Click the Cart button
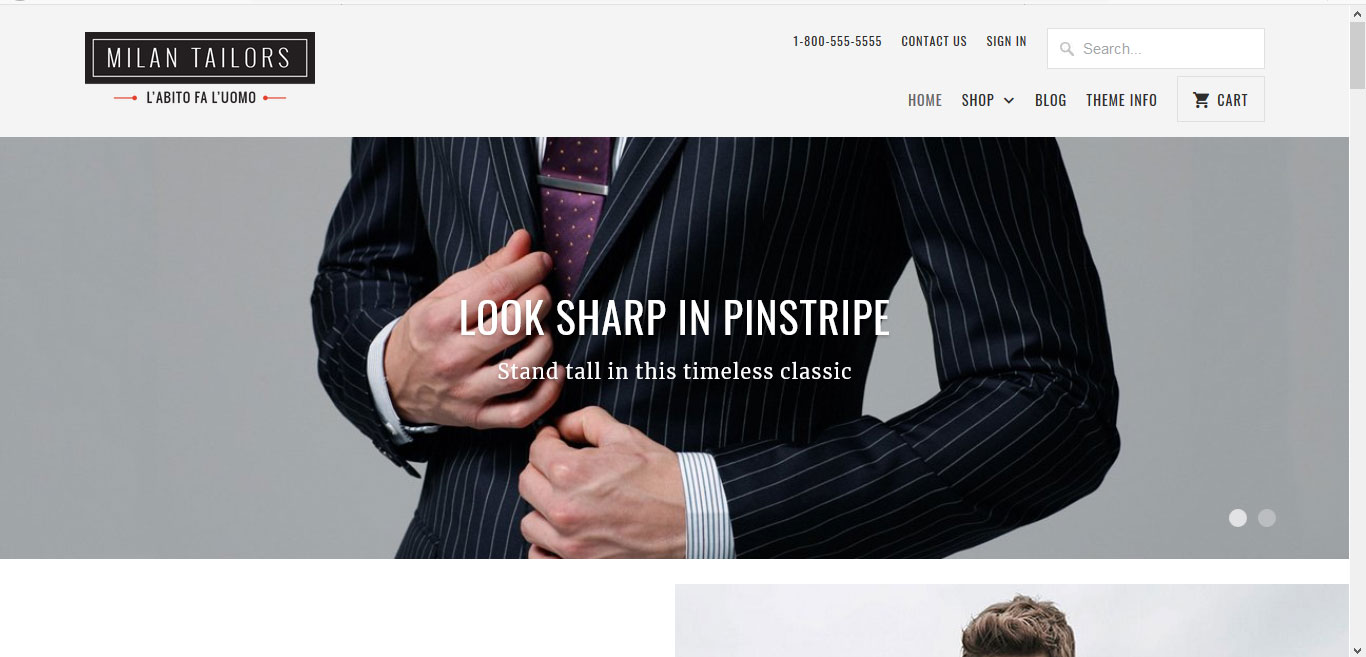Image resolution: width=1366 pixels, height=657 pixels. (x=1221, y=99)
